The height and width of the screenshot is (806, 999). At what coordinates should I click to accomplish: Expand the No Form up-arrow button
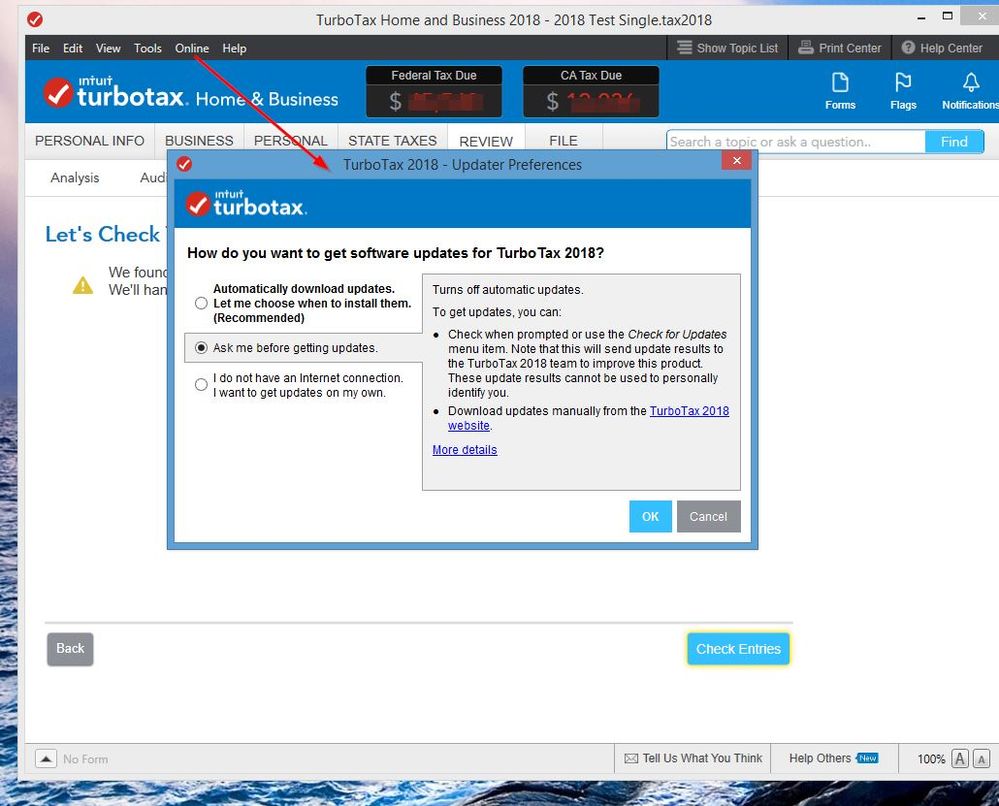point(46,759)
